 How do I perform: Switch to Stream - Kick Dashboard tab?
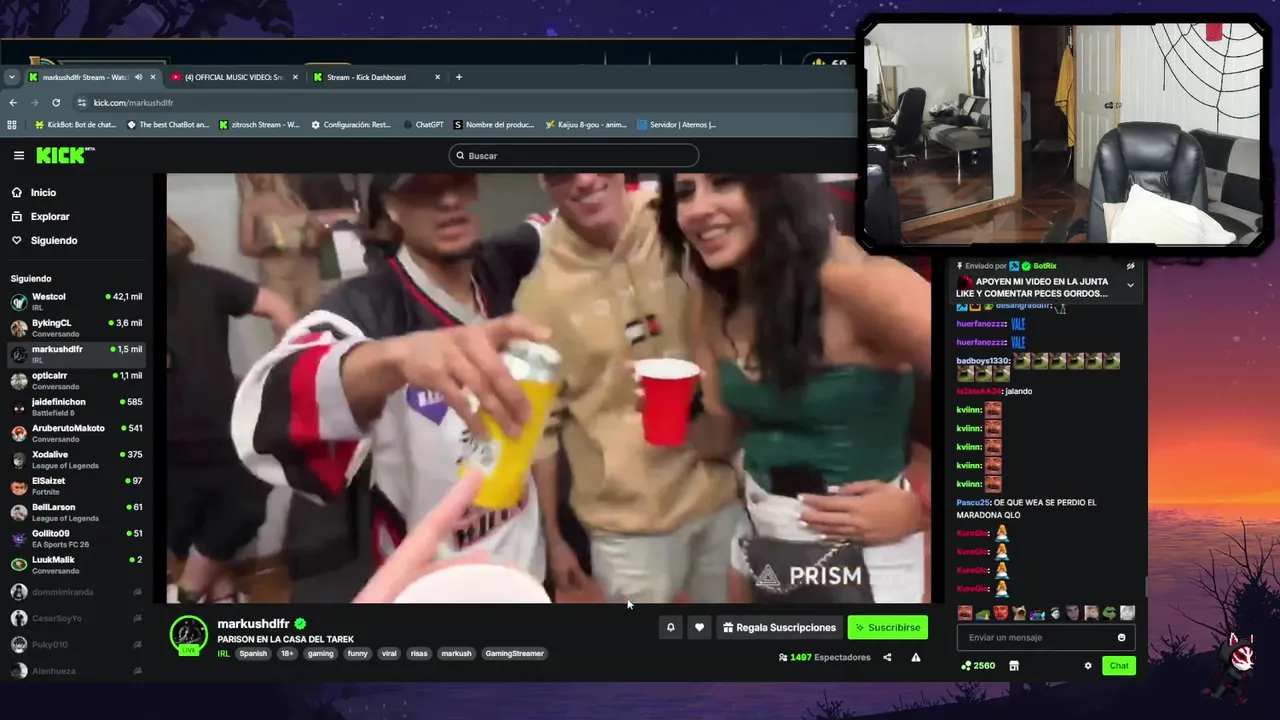click(x=376, y=77)
